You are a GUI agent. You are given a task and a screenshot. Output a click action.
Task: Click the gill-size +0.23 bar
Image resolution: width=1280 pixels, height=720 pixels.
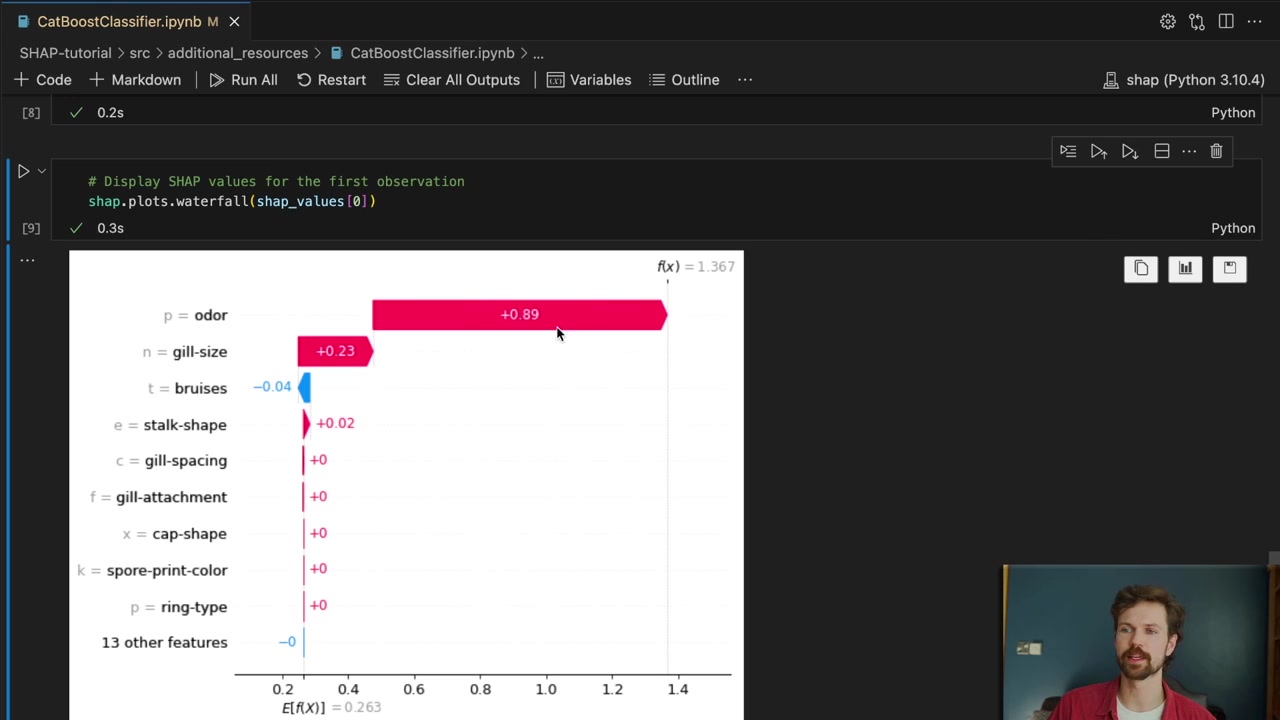(x=335, y=351)
